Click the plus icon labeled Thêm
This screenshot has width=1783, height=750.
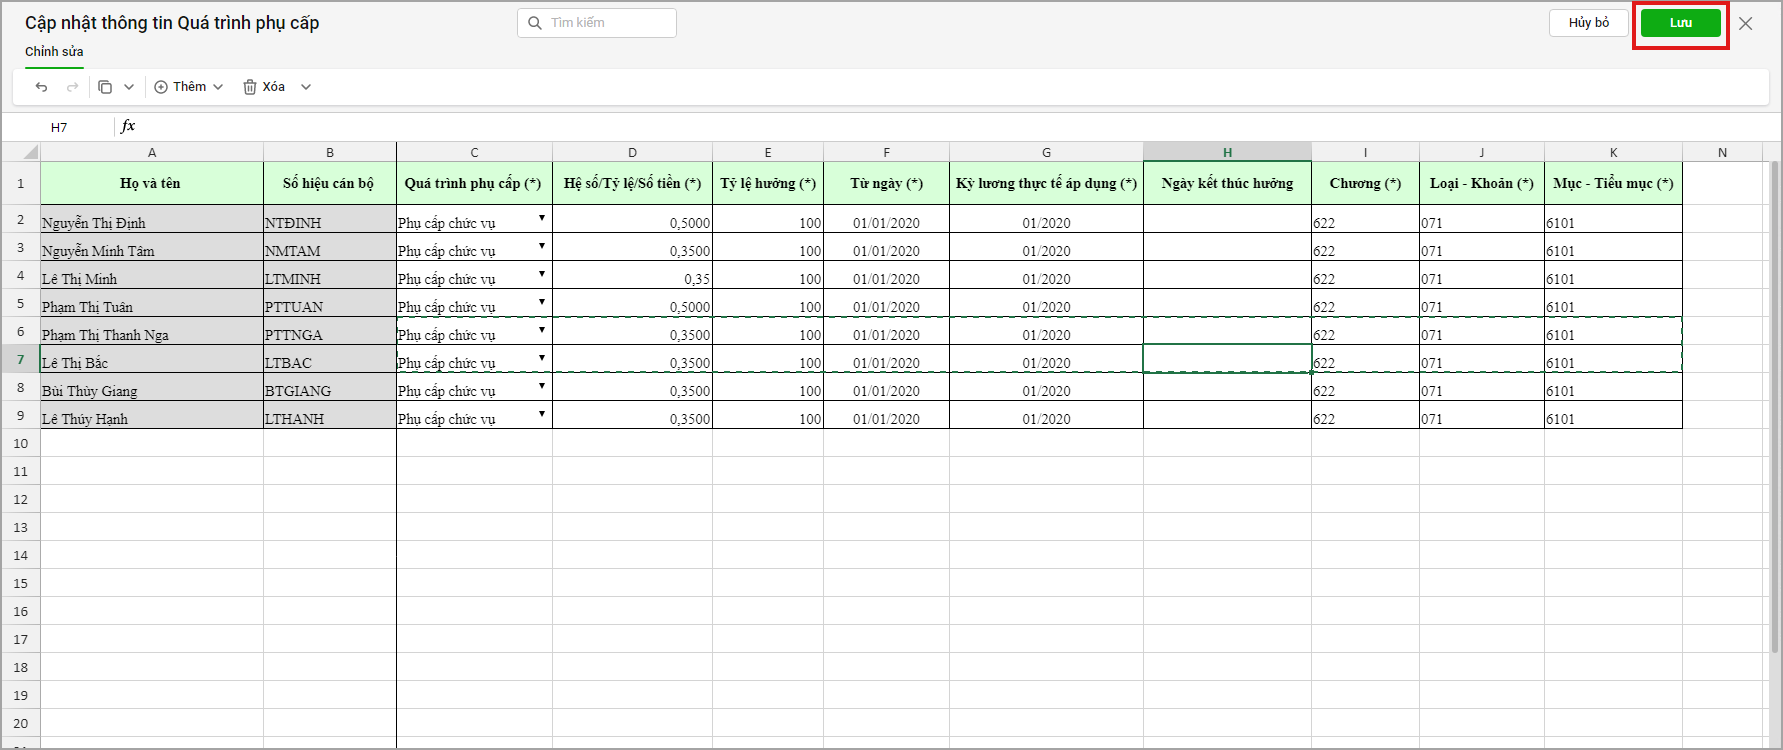[161, 87]
